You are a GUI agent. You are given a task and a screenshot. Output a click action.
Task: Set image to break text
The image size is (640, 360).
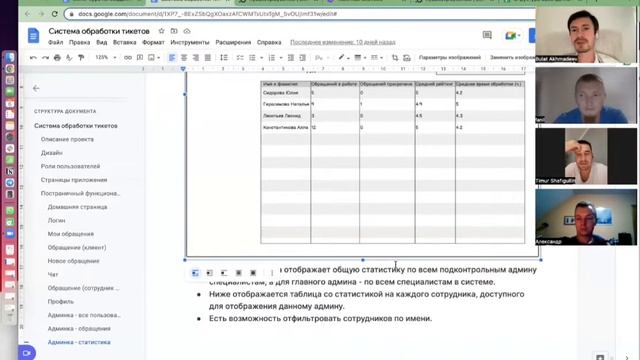click(x=224, y=273)
